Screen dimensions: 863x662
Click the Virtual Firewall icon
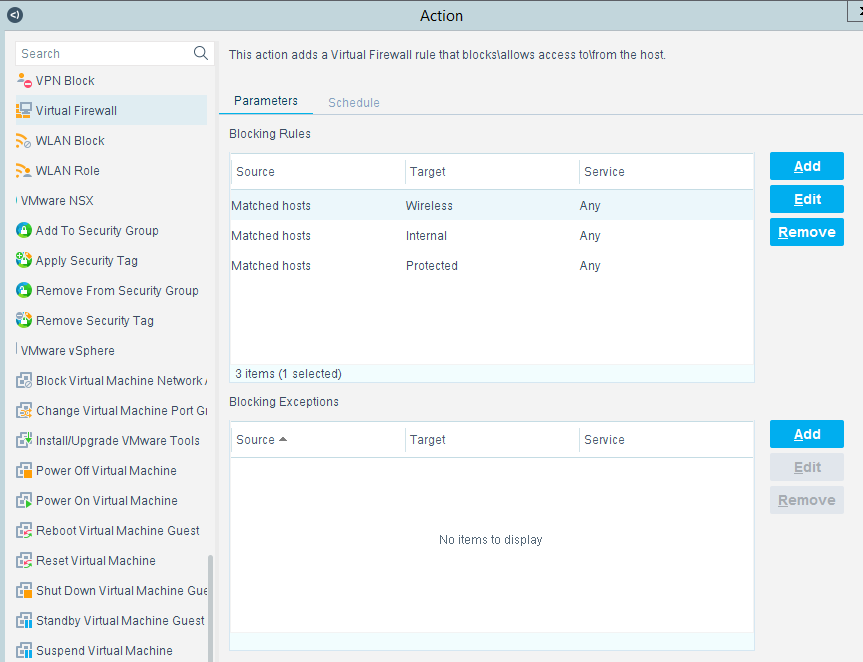(x=24, y=110)
